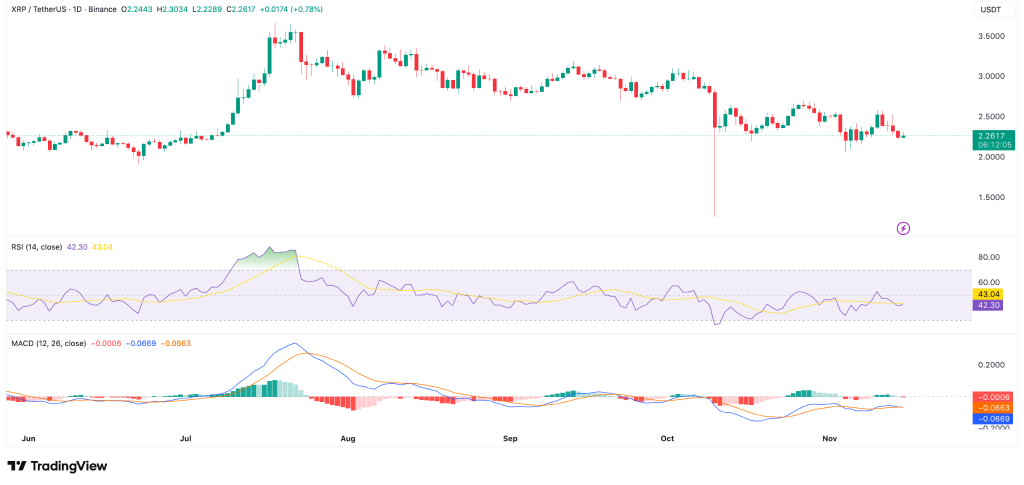Image resolution: width=1024 pixels, height=485 pixels.
Task: Click the current price label 2.2617
Action: [x=994, y=136]
